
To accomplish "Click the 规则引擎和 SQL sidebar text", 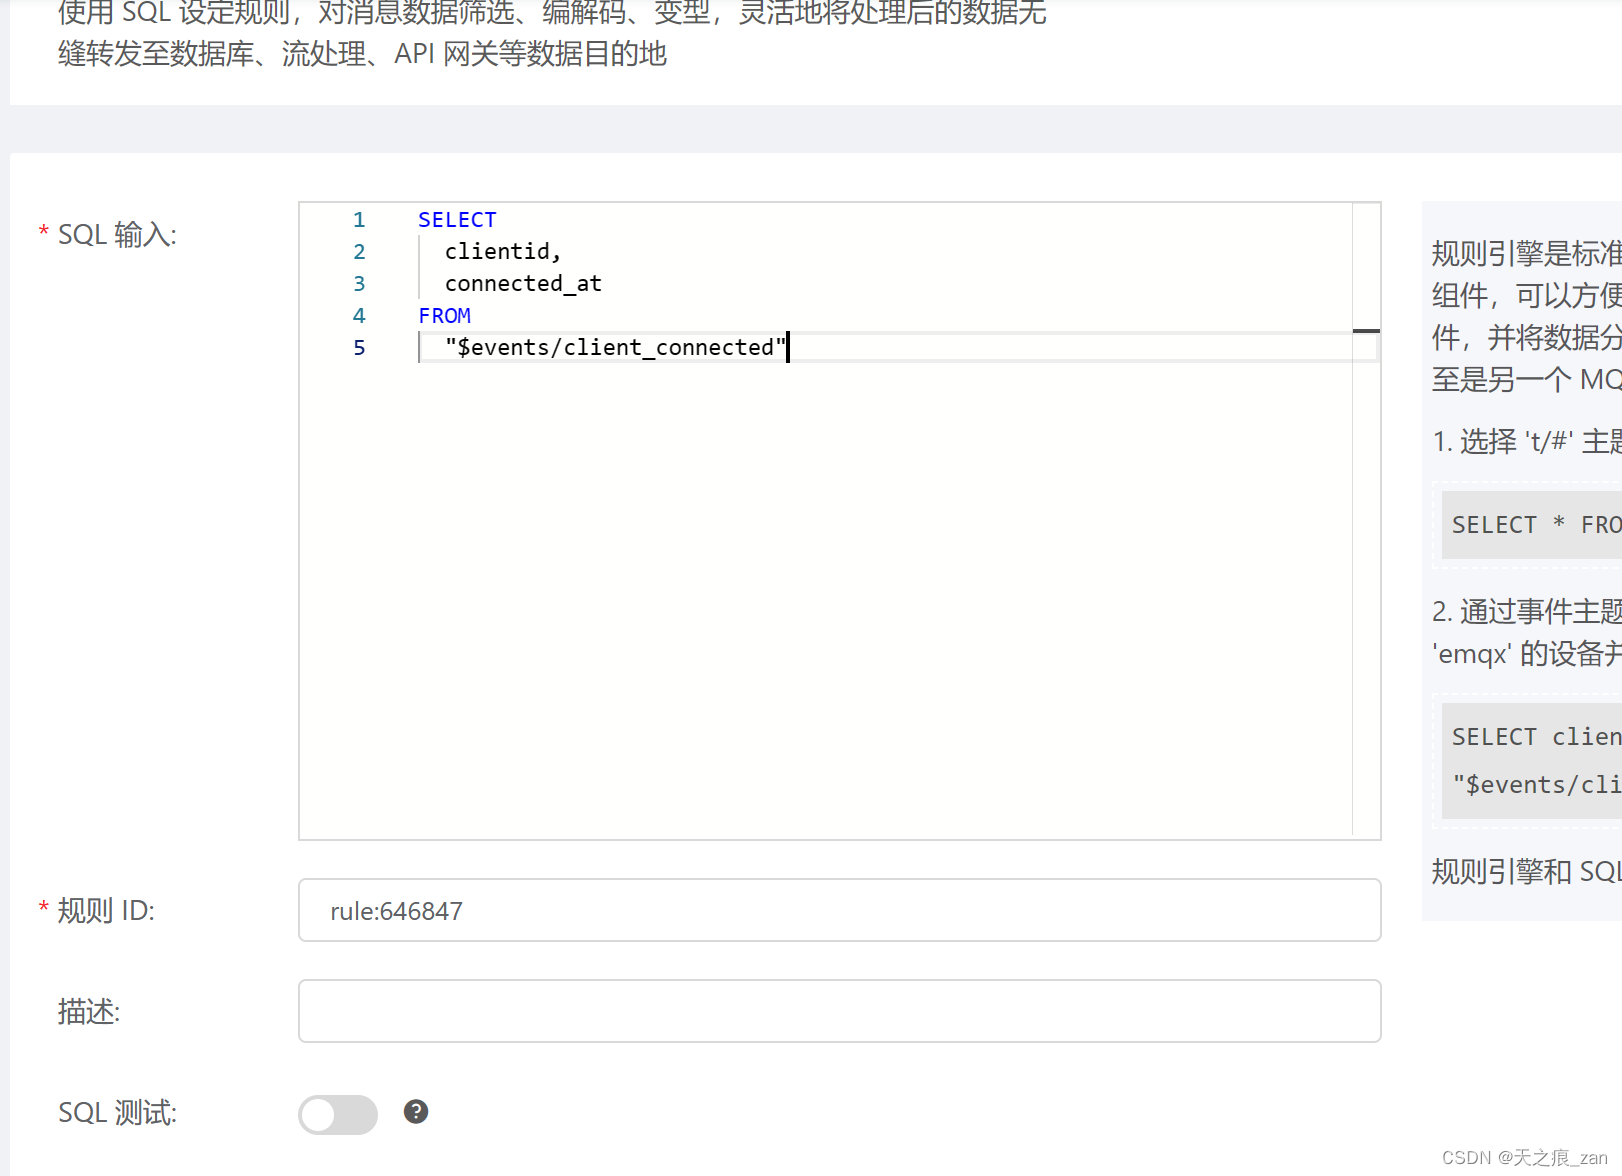I will coord(1520,871).
